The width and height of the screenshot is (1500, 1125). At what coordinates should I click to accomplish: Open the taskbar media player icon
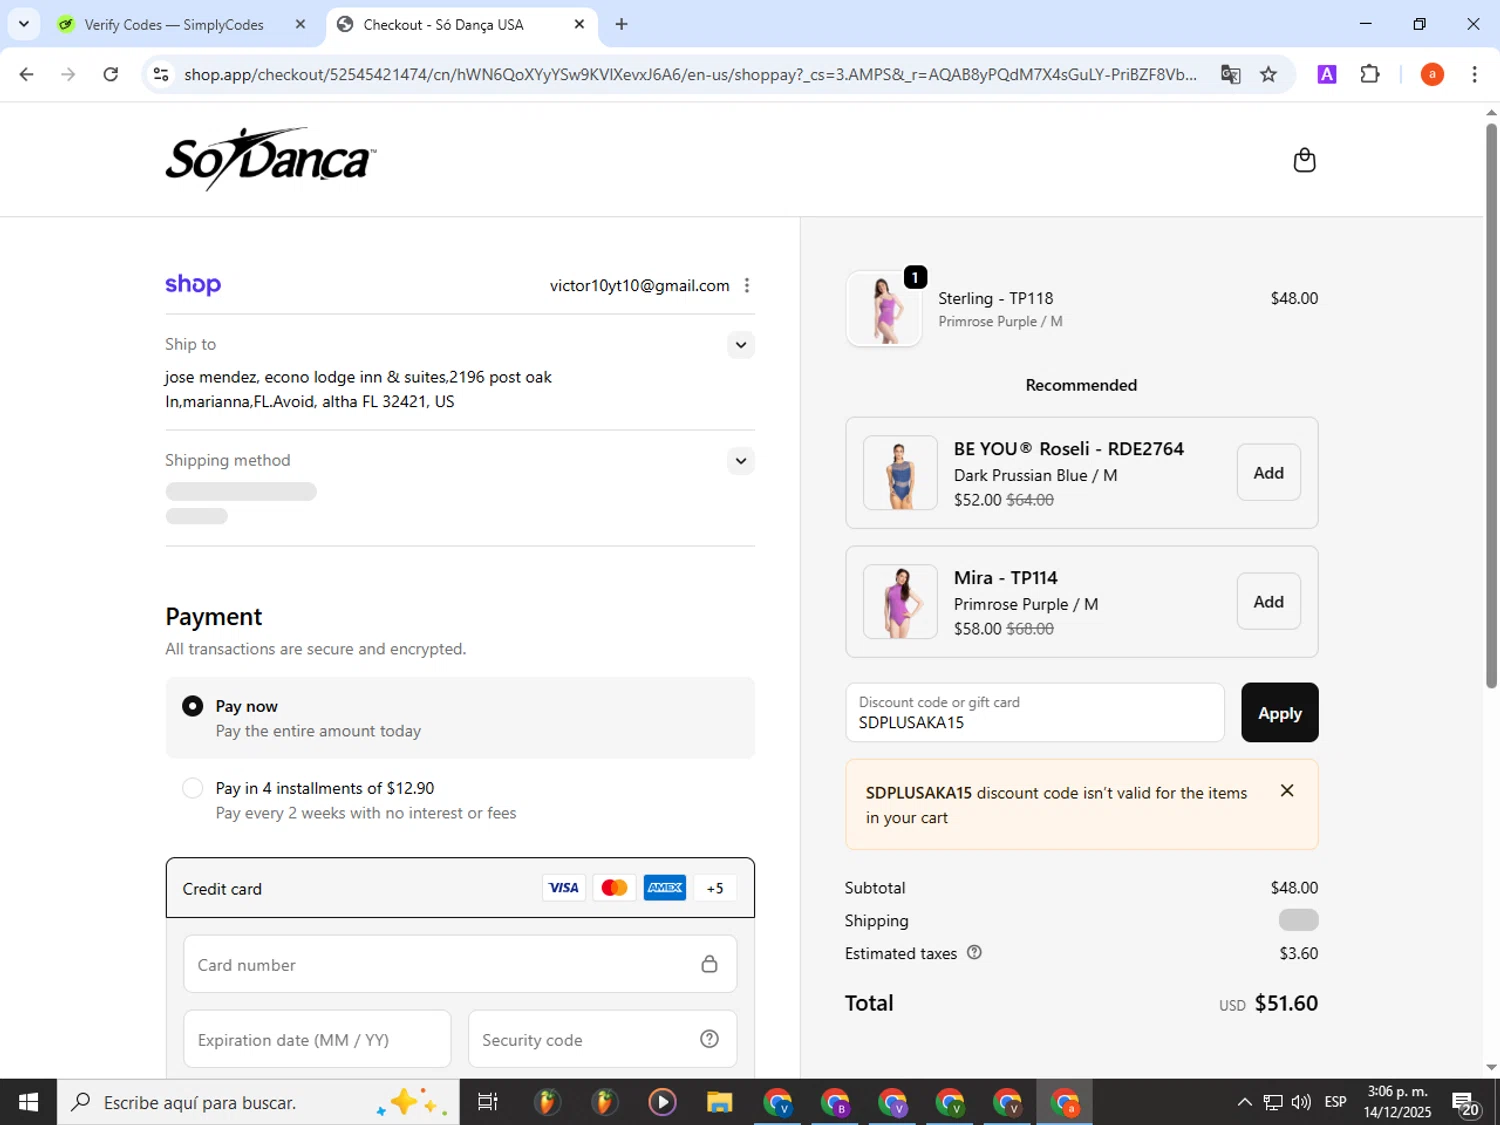click(662, 1102)
